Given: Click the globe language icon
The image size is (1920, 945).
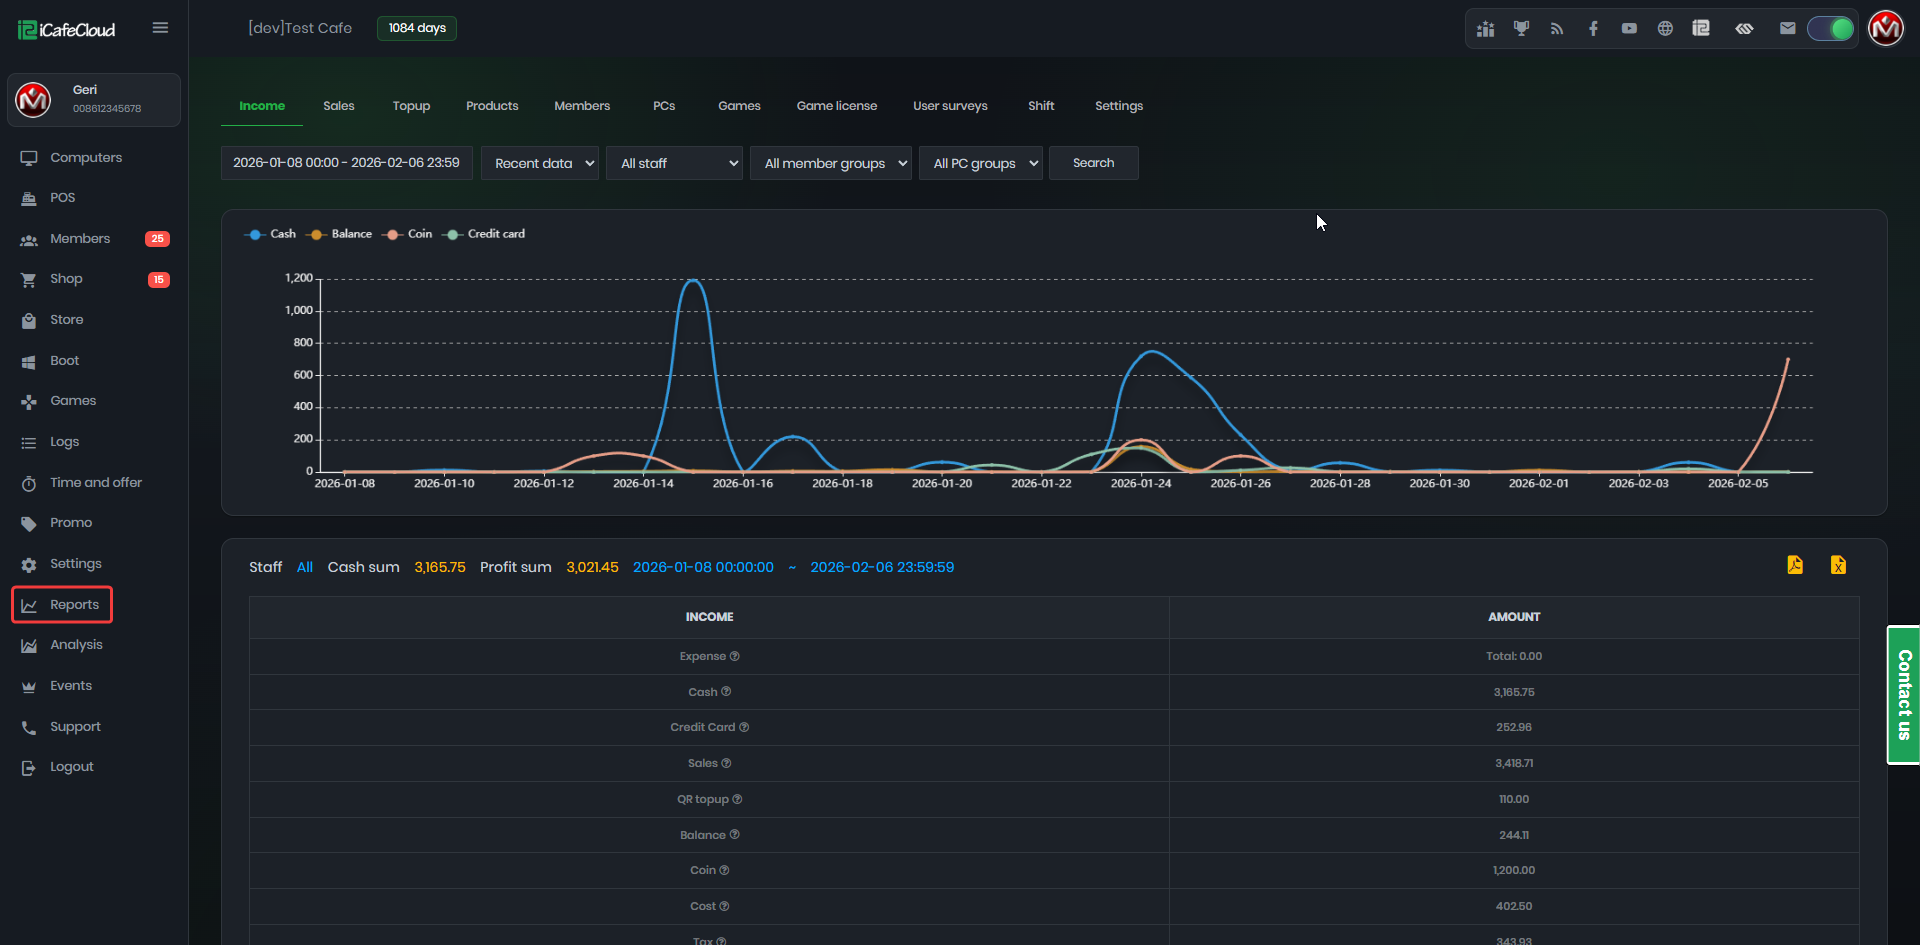Looking at the screenshot, I should 1665,28.
